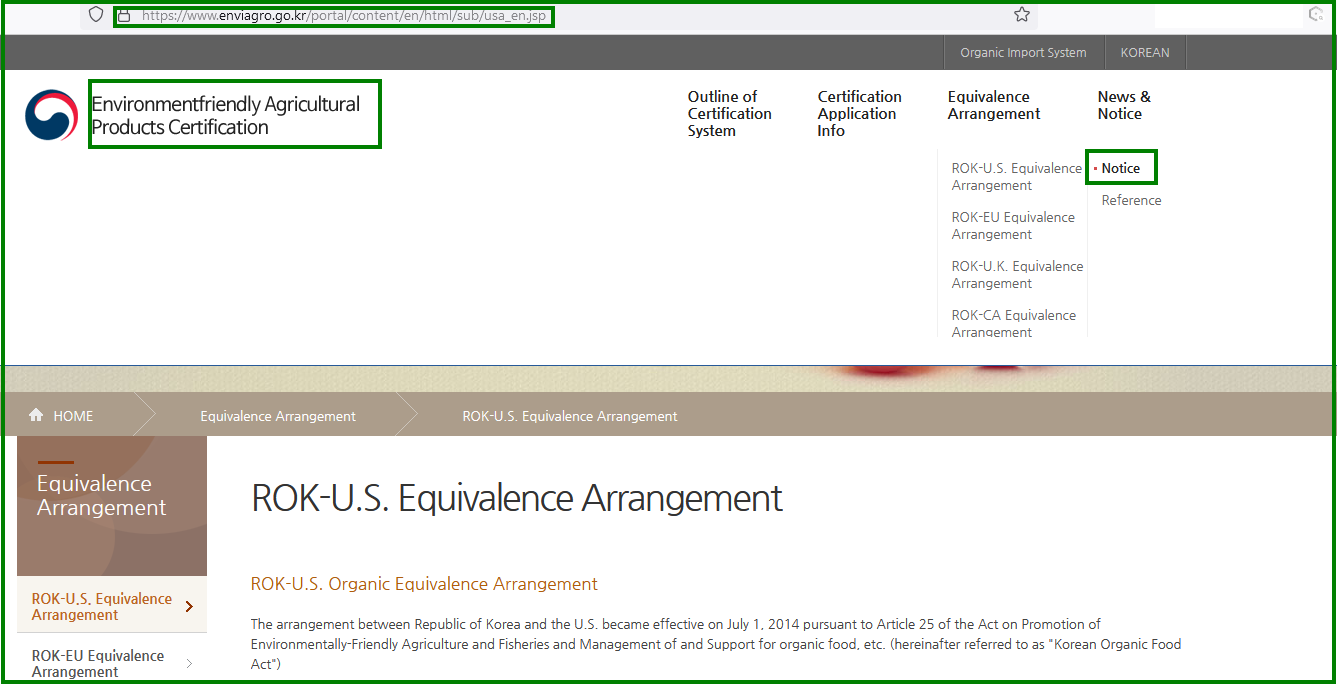The height and width of the screenshot is (684, 1337).
Task: Expand ROK-U.S. Equivalence Arrangement sidebar chevron
Action: (x=189, y=606)
